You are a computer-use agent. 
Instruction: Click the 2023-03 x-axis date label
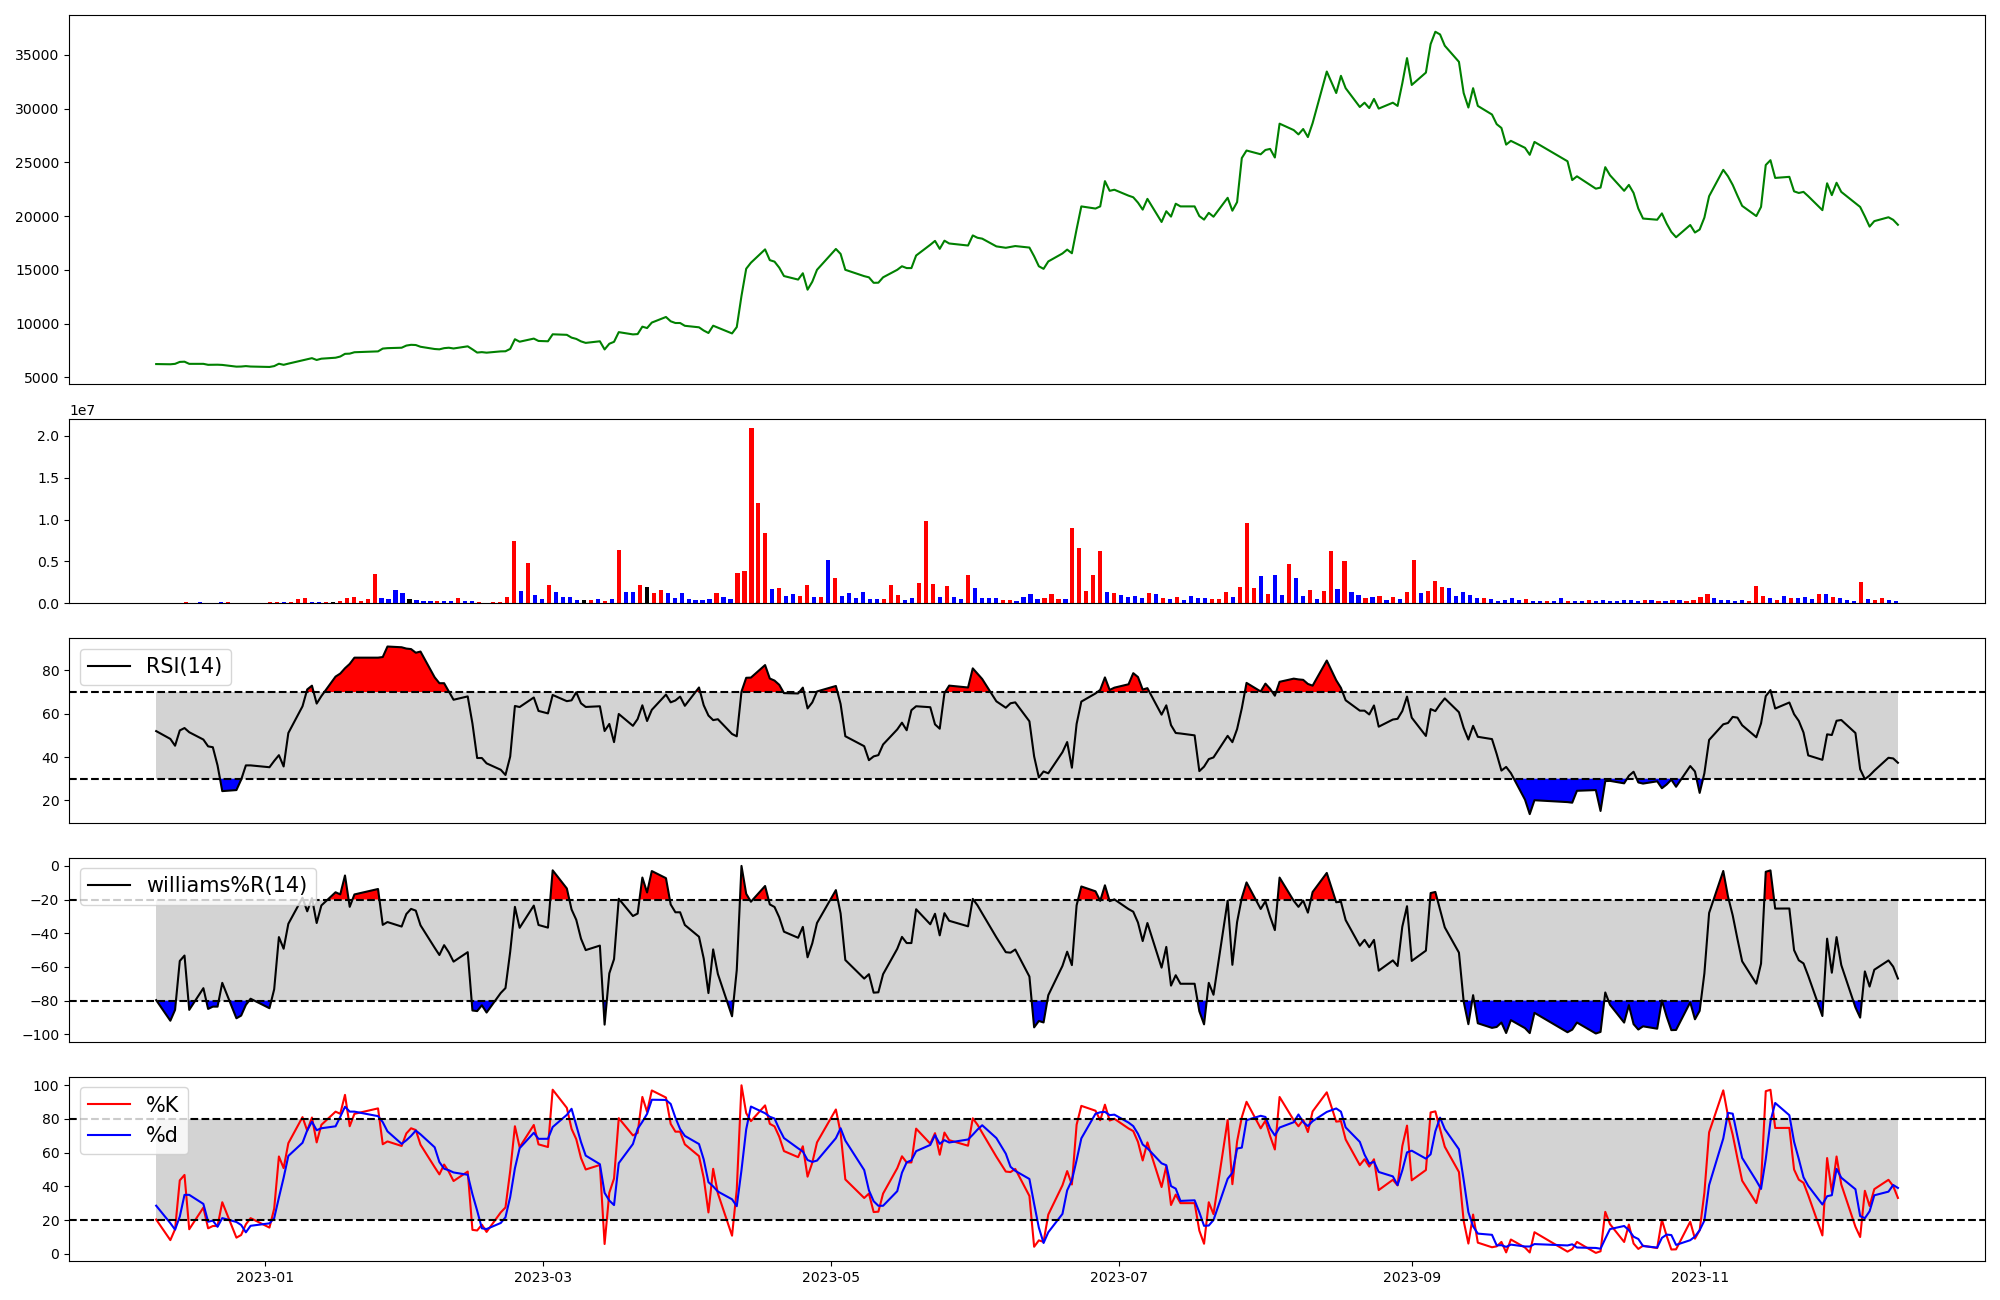[x=543, y=1277]
